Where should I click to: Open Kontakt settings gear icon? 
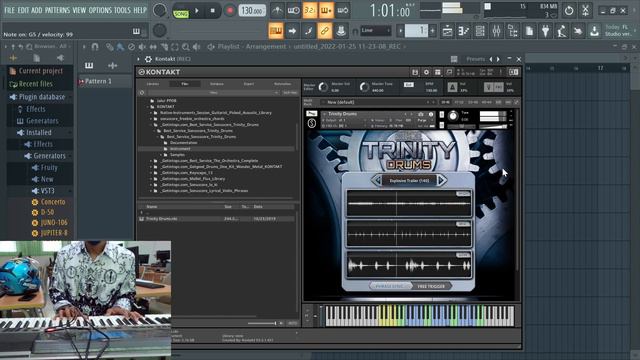click(426, 72)
